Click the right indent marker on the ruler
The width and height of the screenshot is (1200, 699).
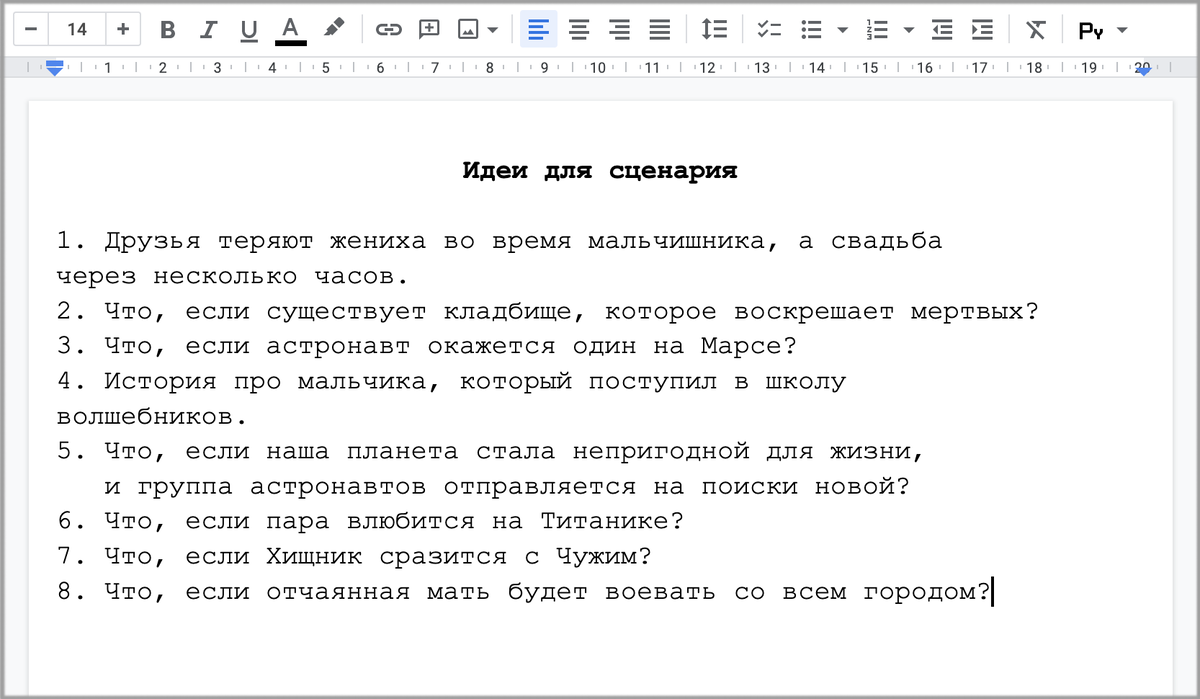pyautogui.click(x=1142, y=70)
